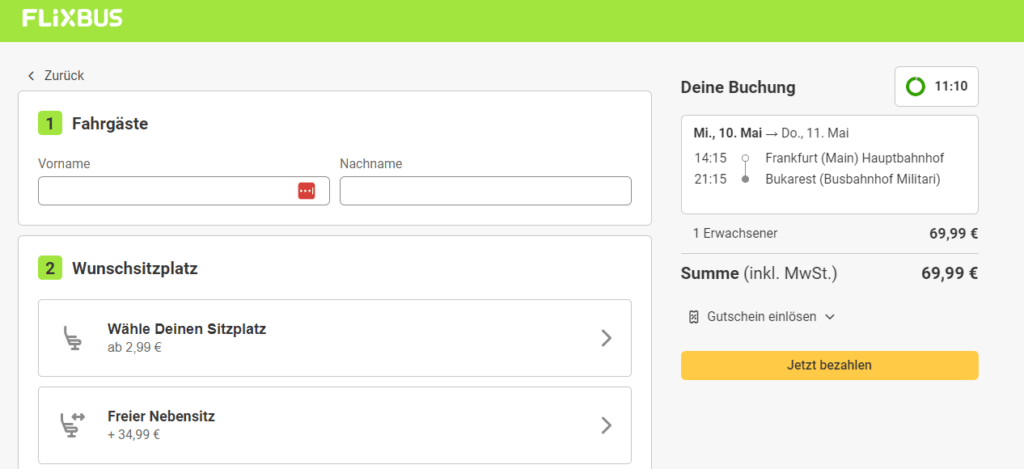The image size is (1024, 469).
Task: Click the back chevron beside Zurück
Action: [x=31, y=76]
